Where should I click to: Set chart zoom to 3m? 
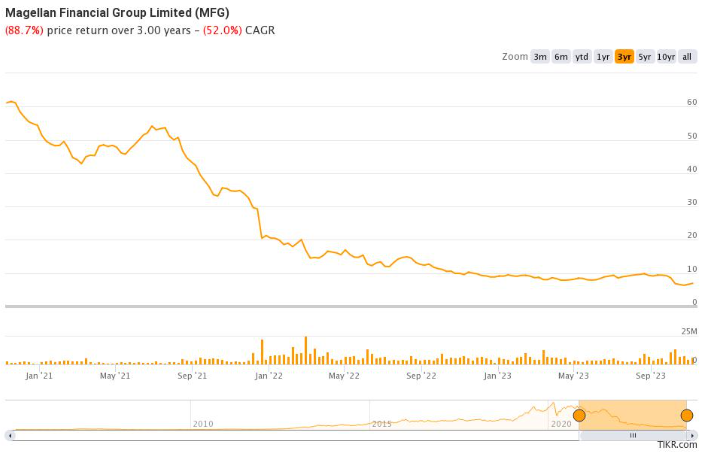[540, 57]
